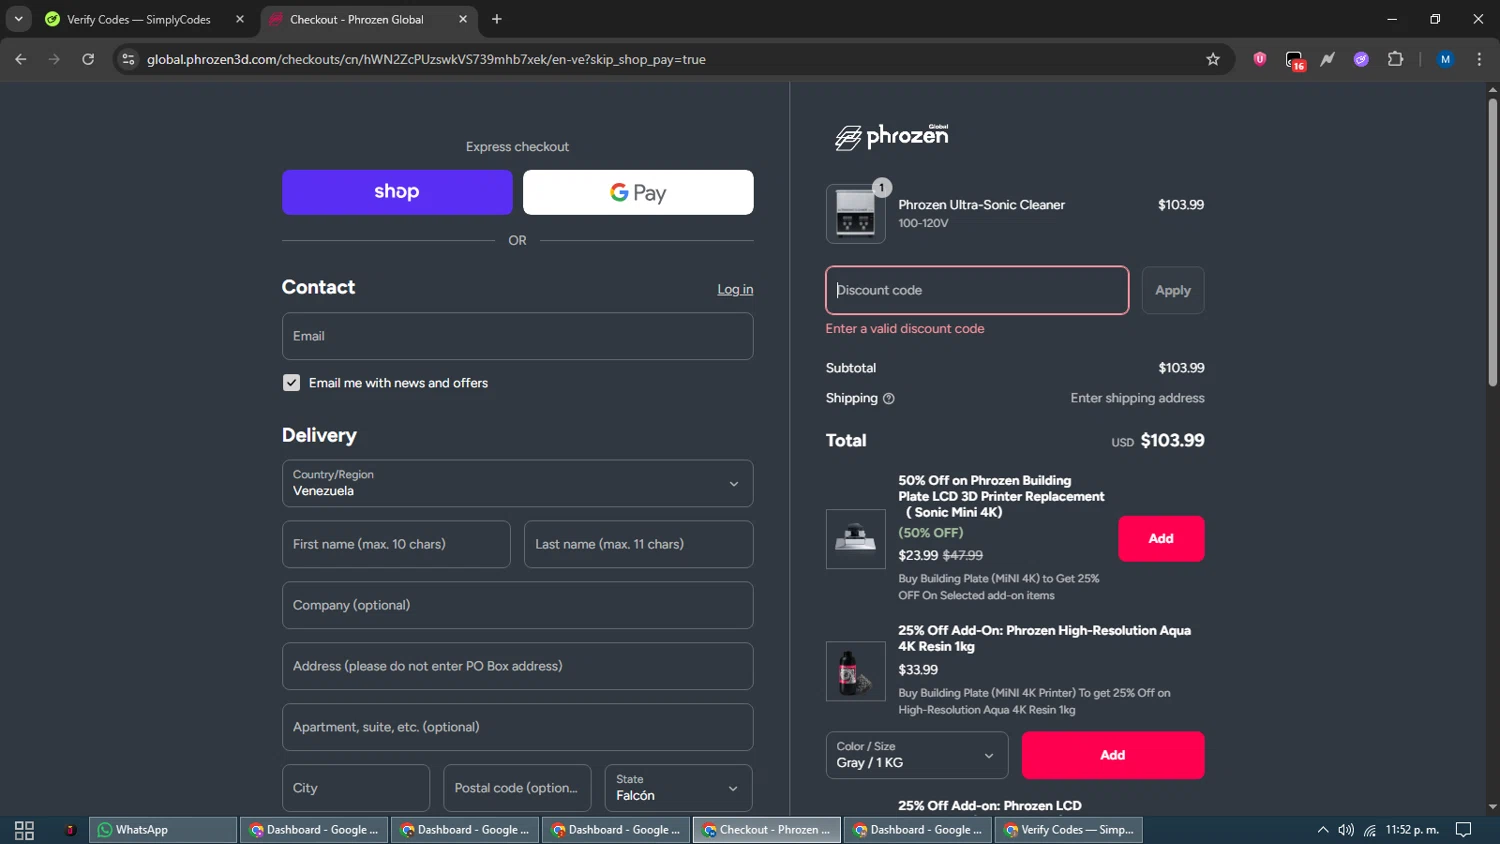
Task: Click the Shipping help question icon
Action: point(888,398)
